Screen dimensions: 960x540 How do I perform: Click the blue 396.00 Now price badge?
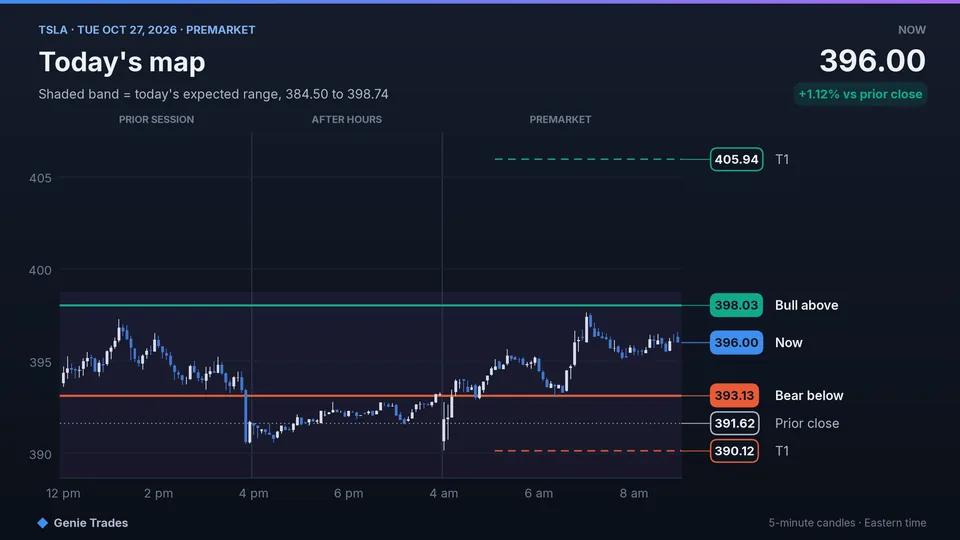pos(736,342)
